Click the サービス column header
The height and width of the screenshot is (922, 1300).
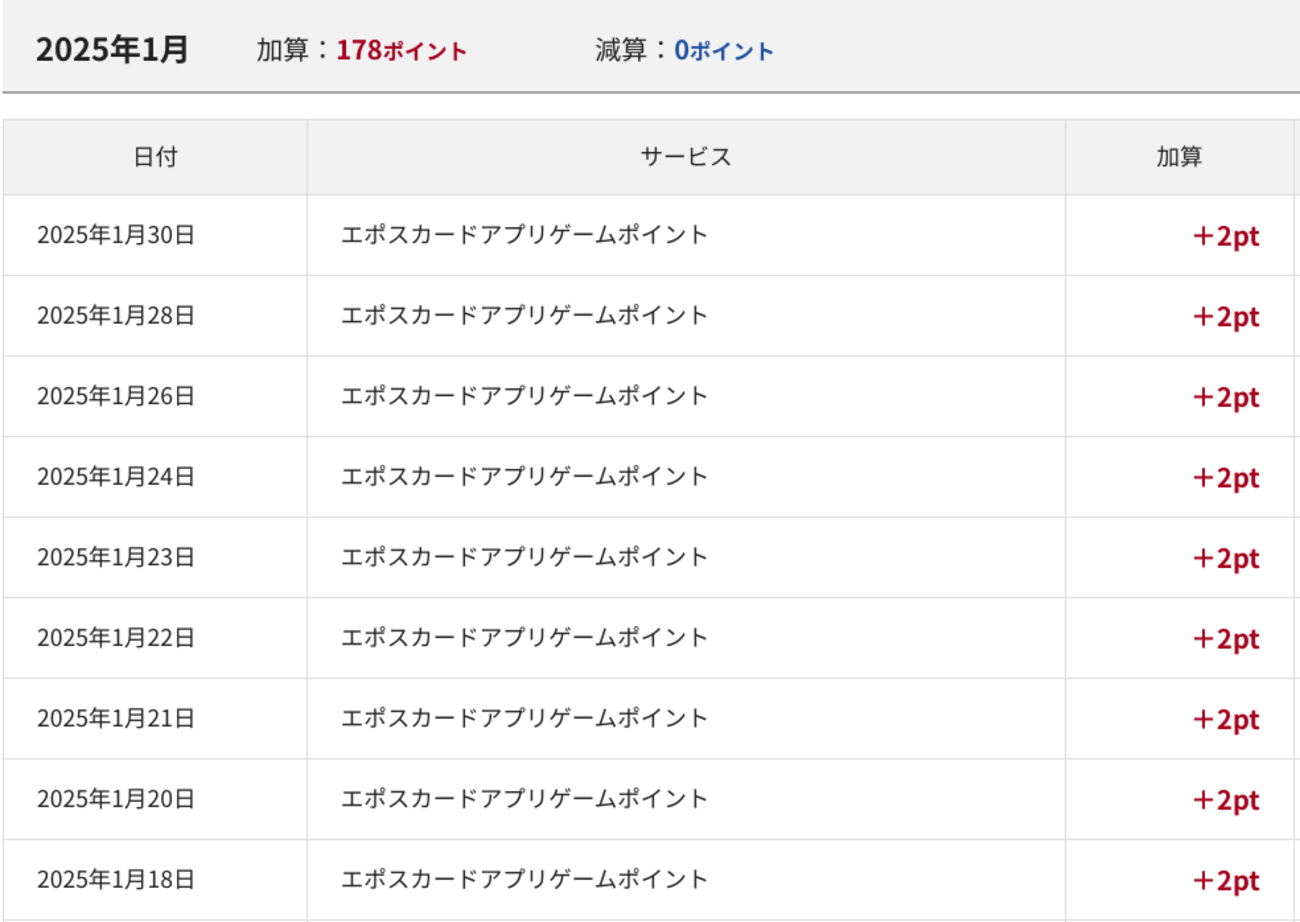click(686, 157)
